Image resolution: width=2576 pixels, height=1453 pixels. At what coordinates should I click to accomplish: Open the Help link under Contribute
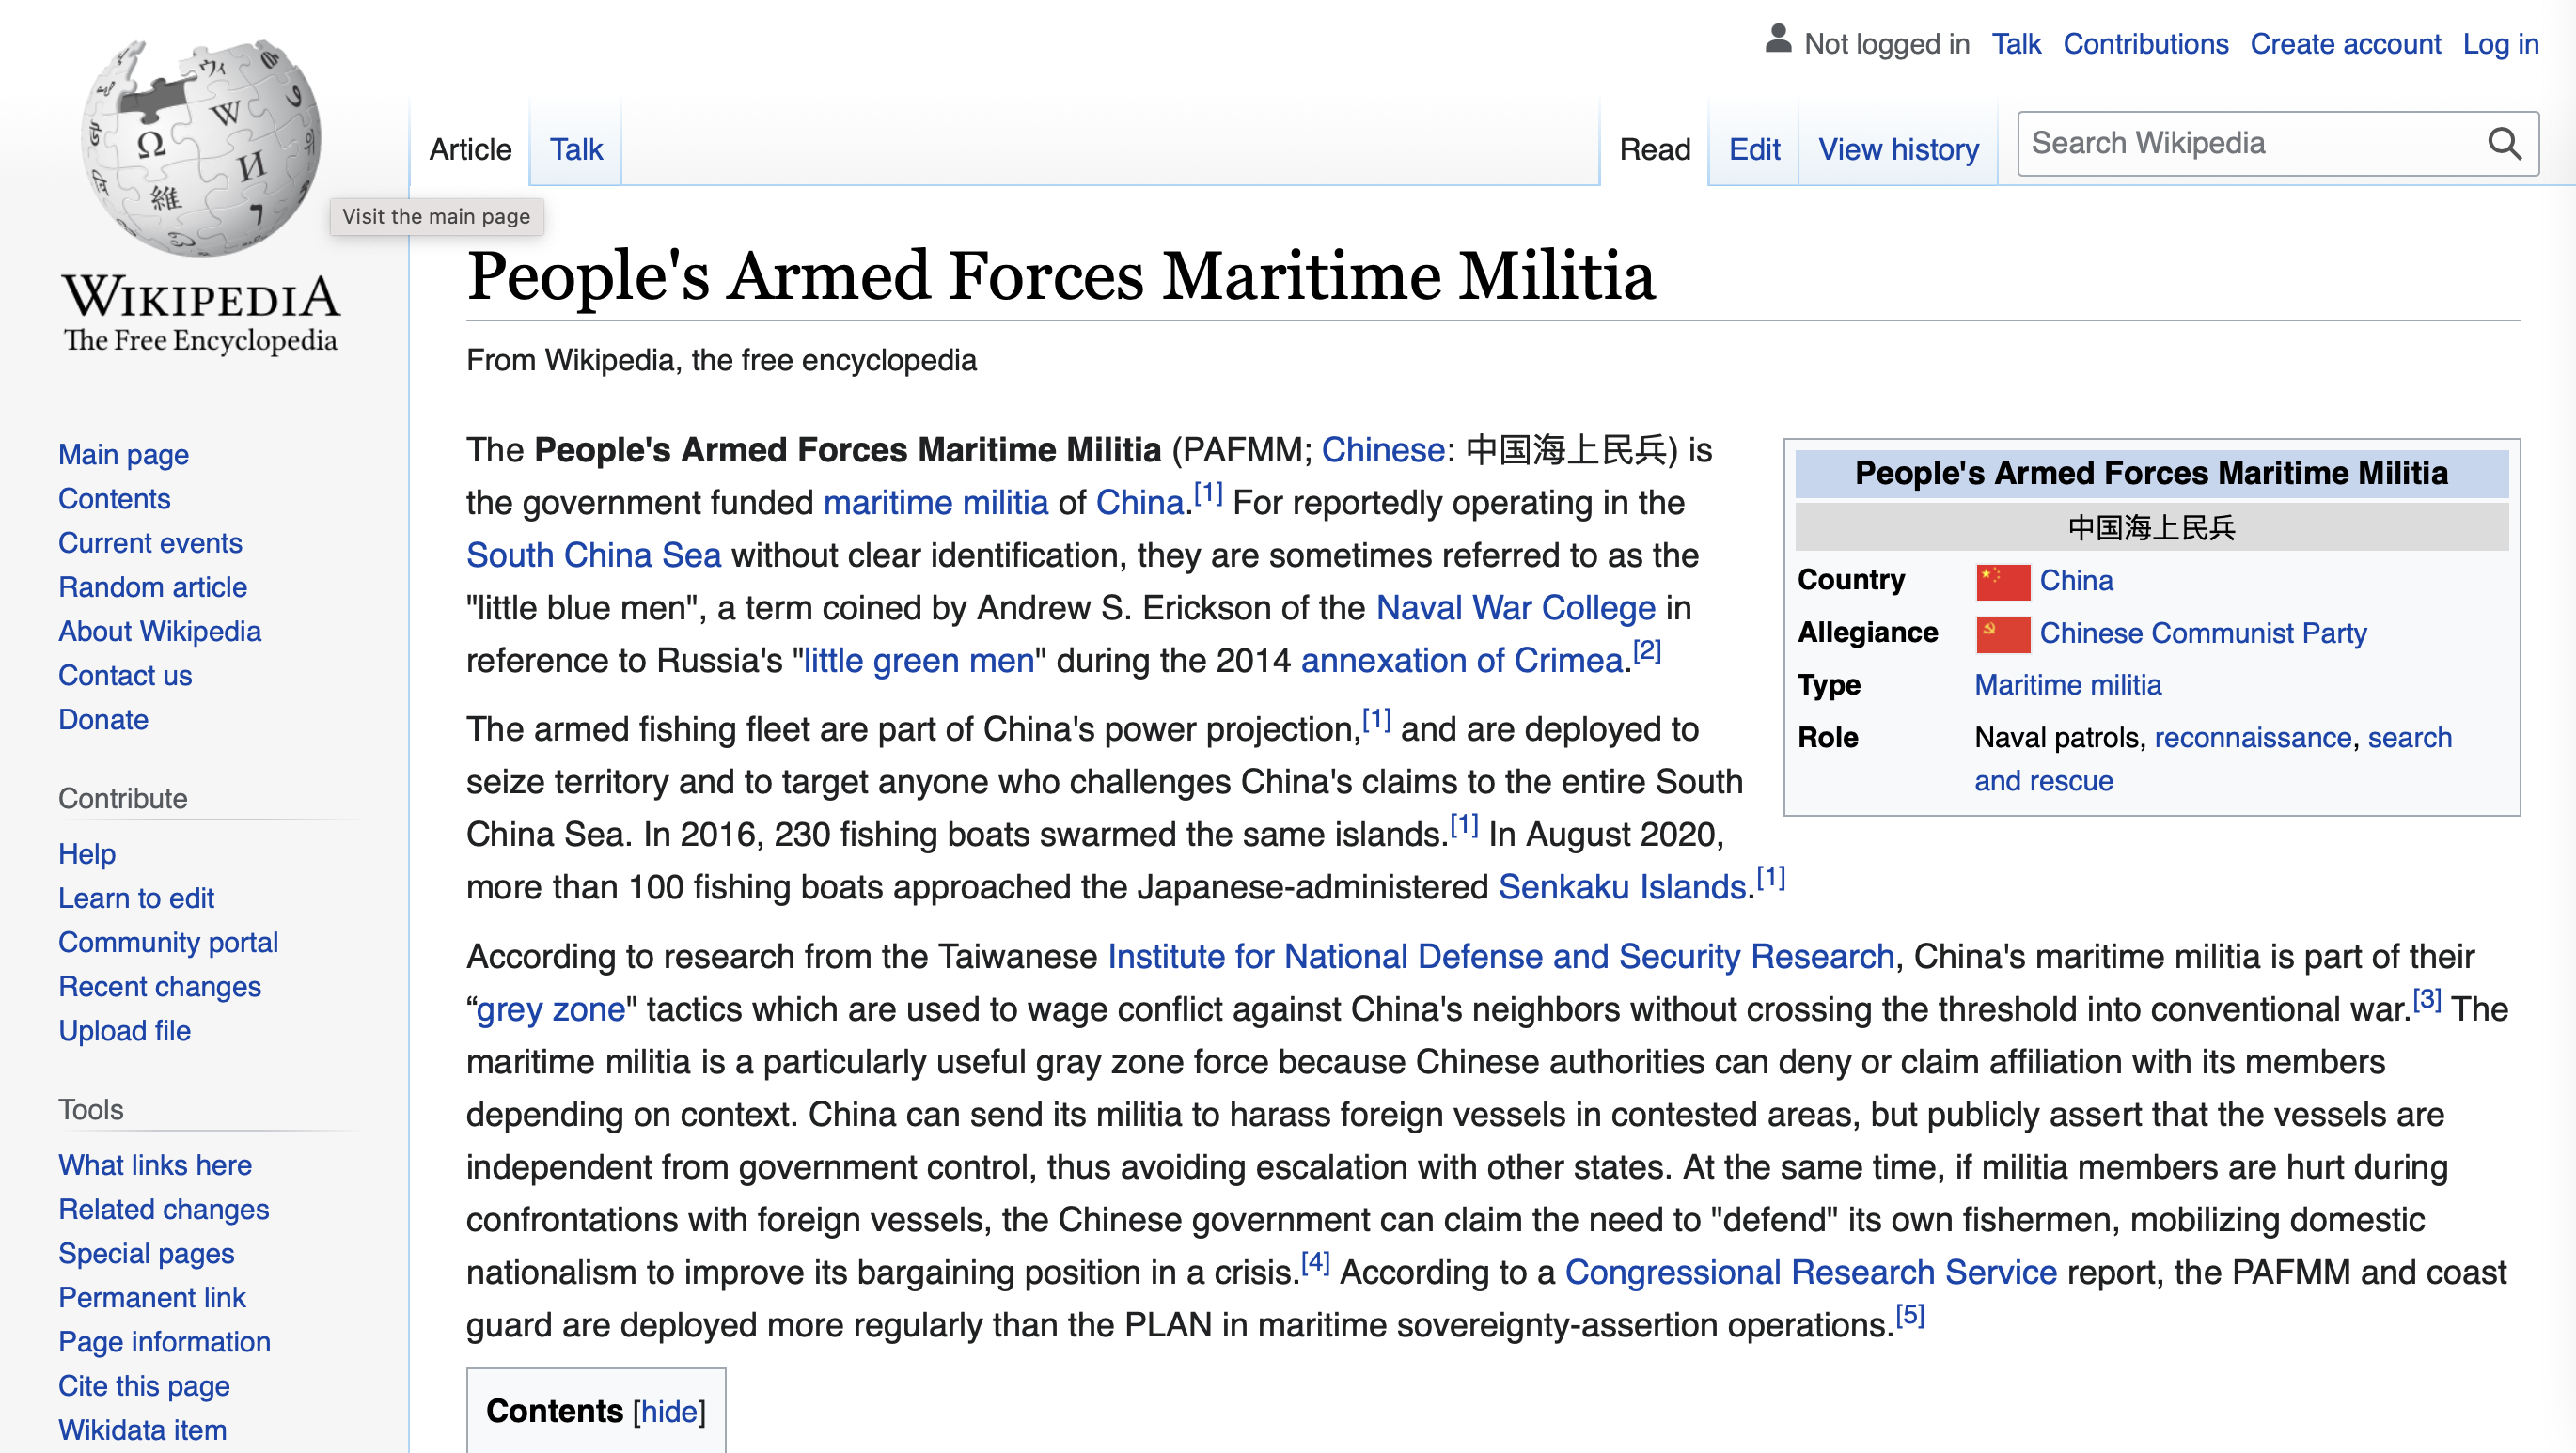coord(87,853)
